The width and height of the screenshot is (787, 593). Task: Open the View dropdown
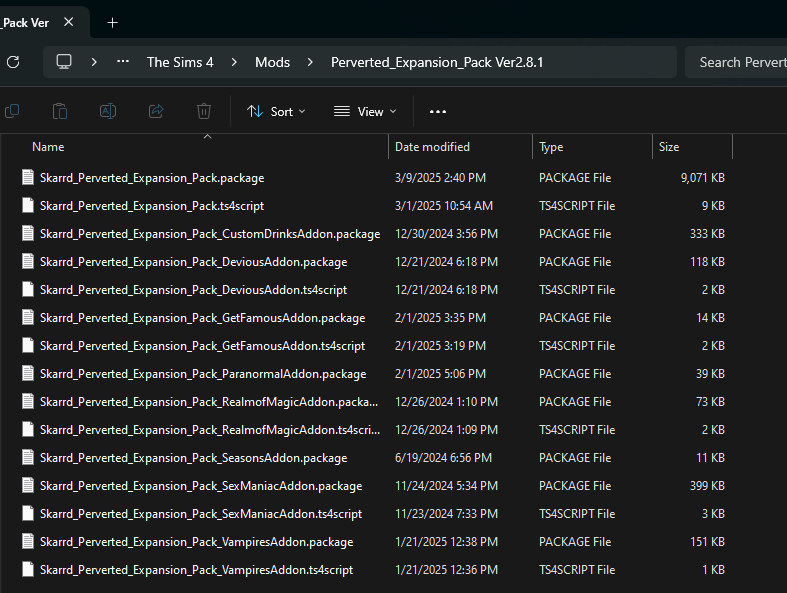[365, 111]
